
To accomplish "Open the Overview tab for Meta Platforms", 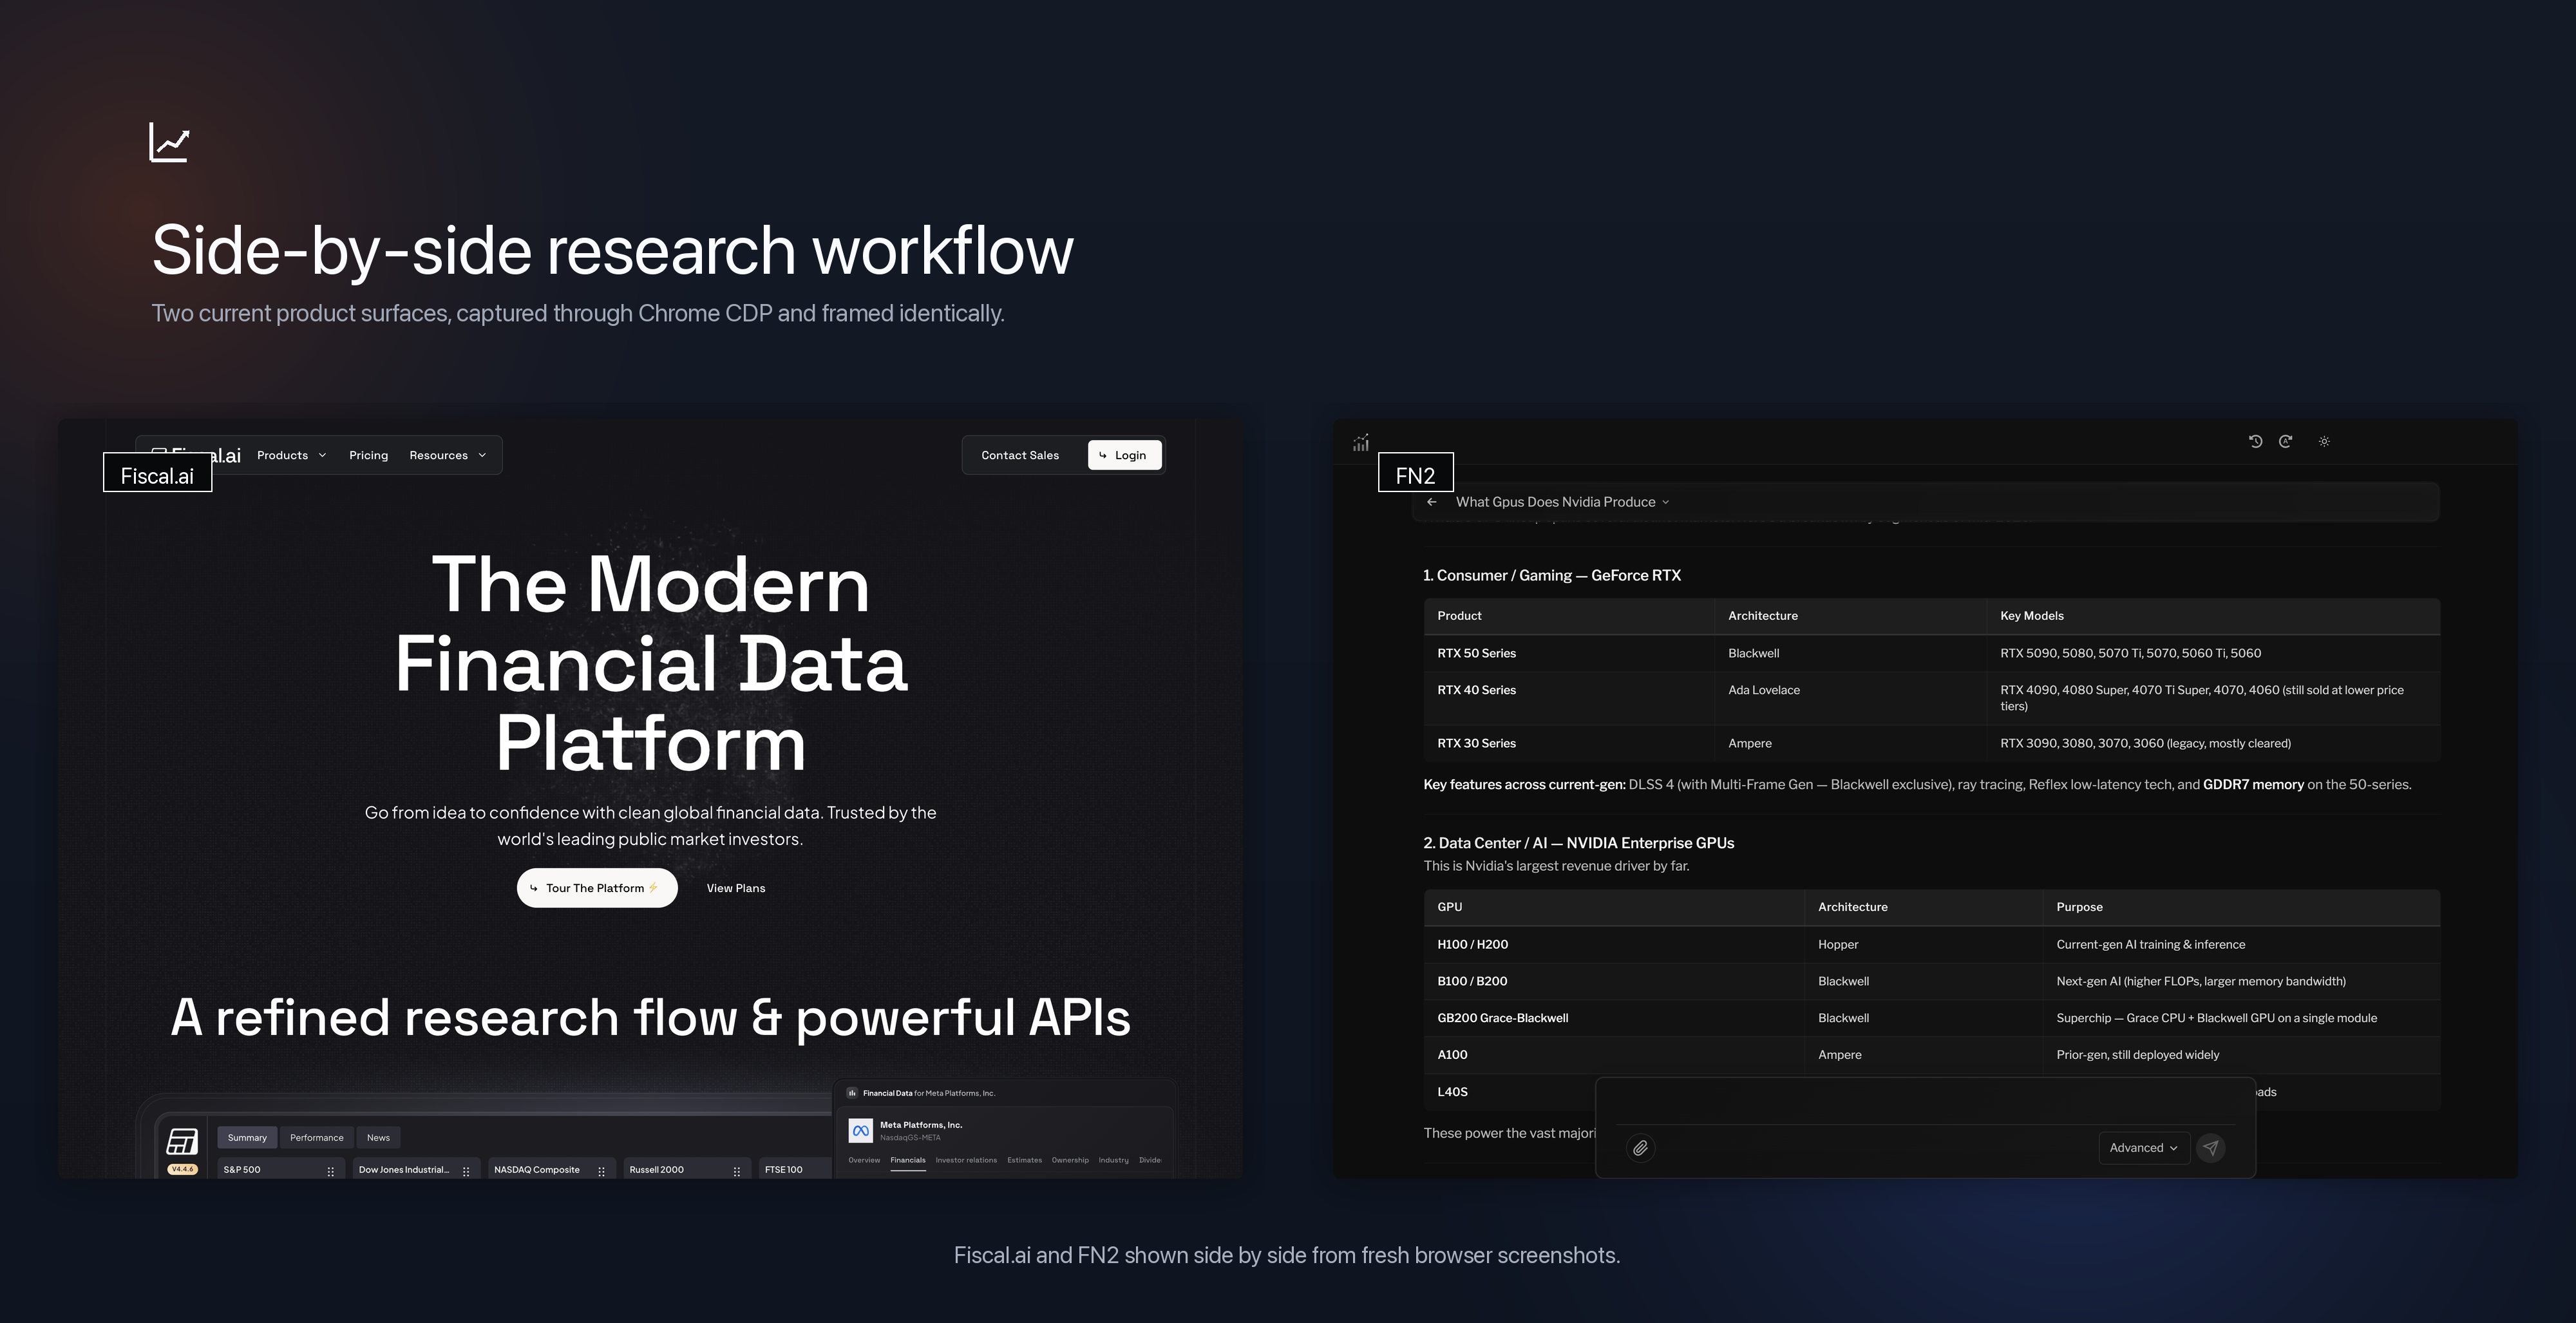I will click(x=864, y=1160).
